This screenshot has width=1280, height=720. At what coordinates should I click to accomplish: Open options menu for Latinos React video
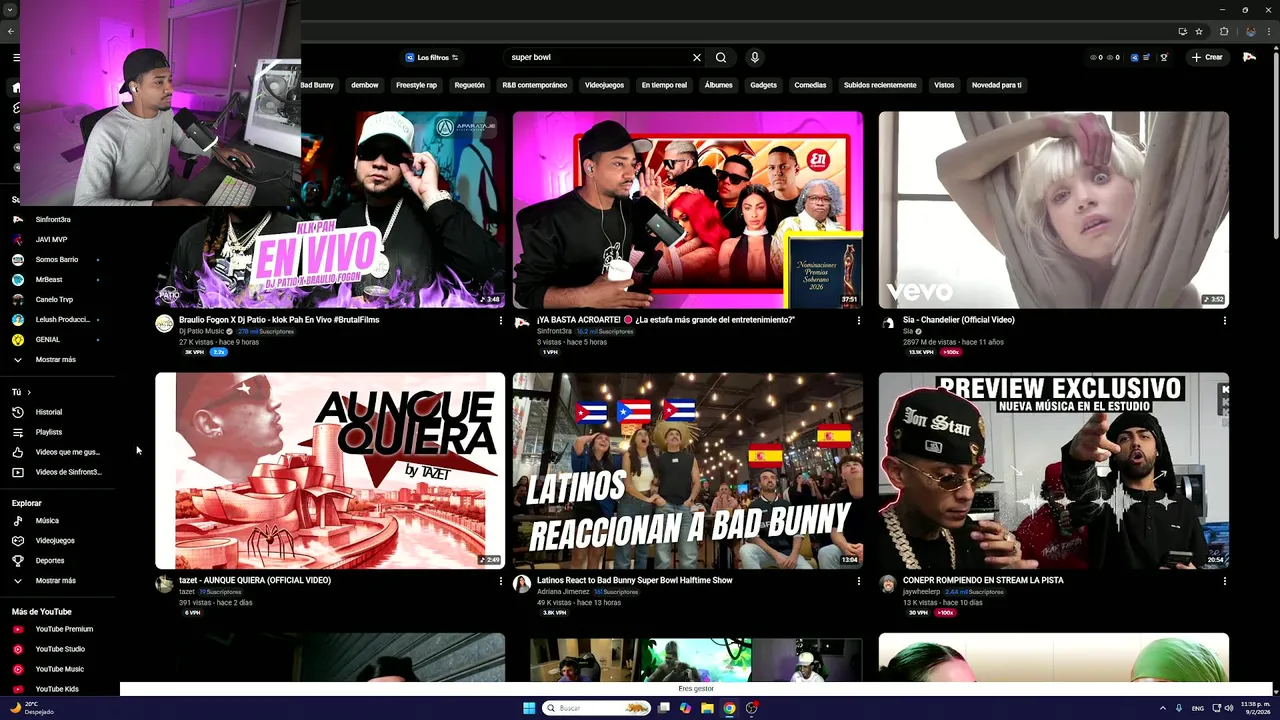pyautogui.click(x=858, y=580)
